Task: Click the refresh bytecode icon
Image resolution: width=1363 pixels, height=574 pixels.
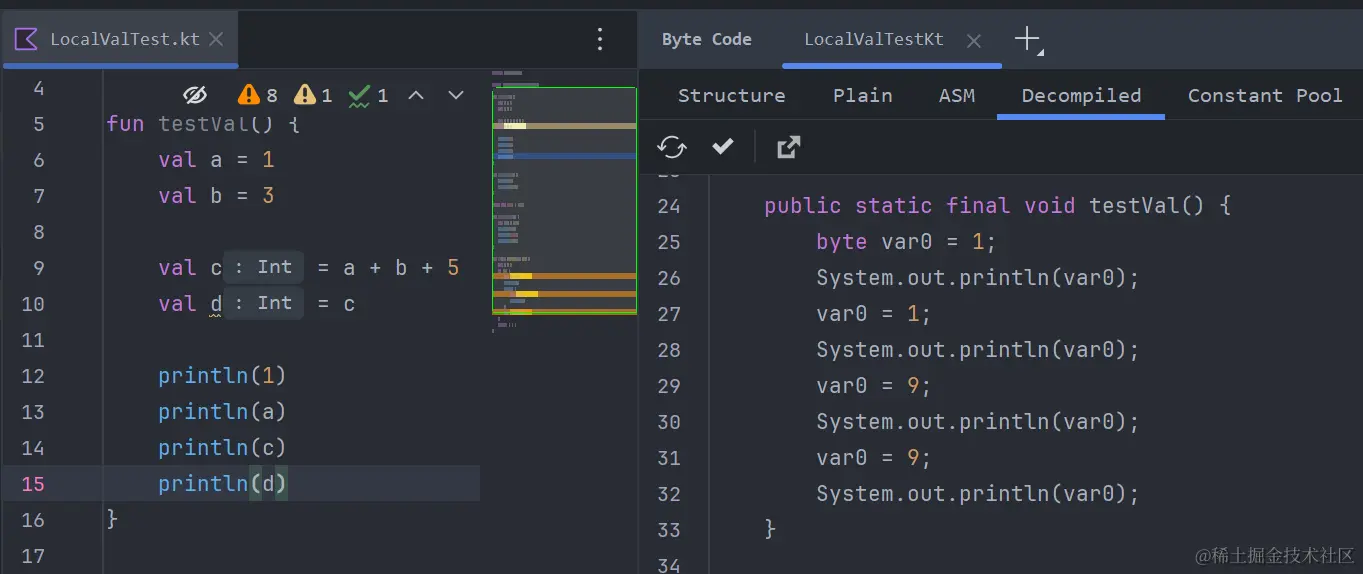Action: click(672, 147)
